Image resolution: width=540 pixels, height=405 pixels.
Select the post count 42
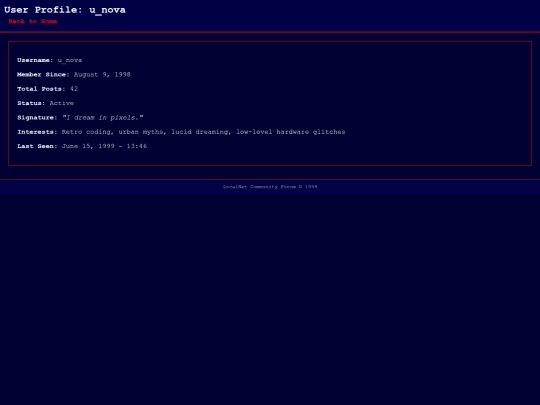click(74, 89)
